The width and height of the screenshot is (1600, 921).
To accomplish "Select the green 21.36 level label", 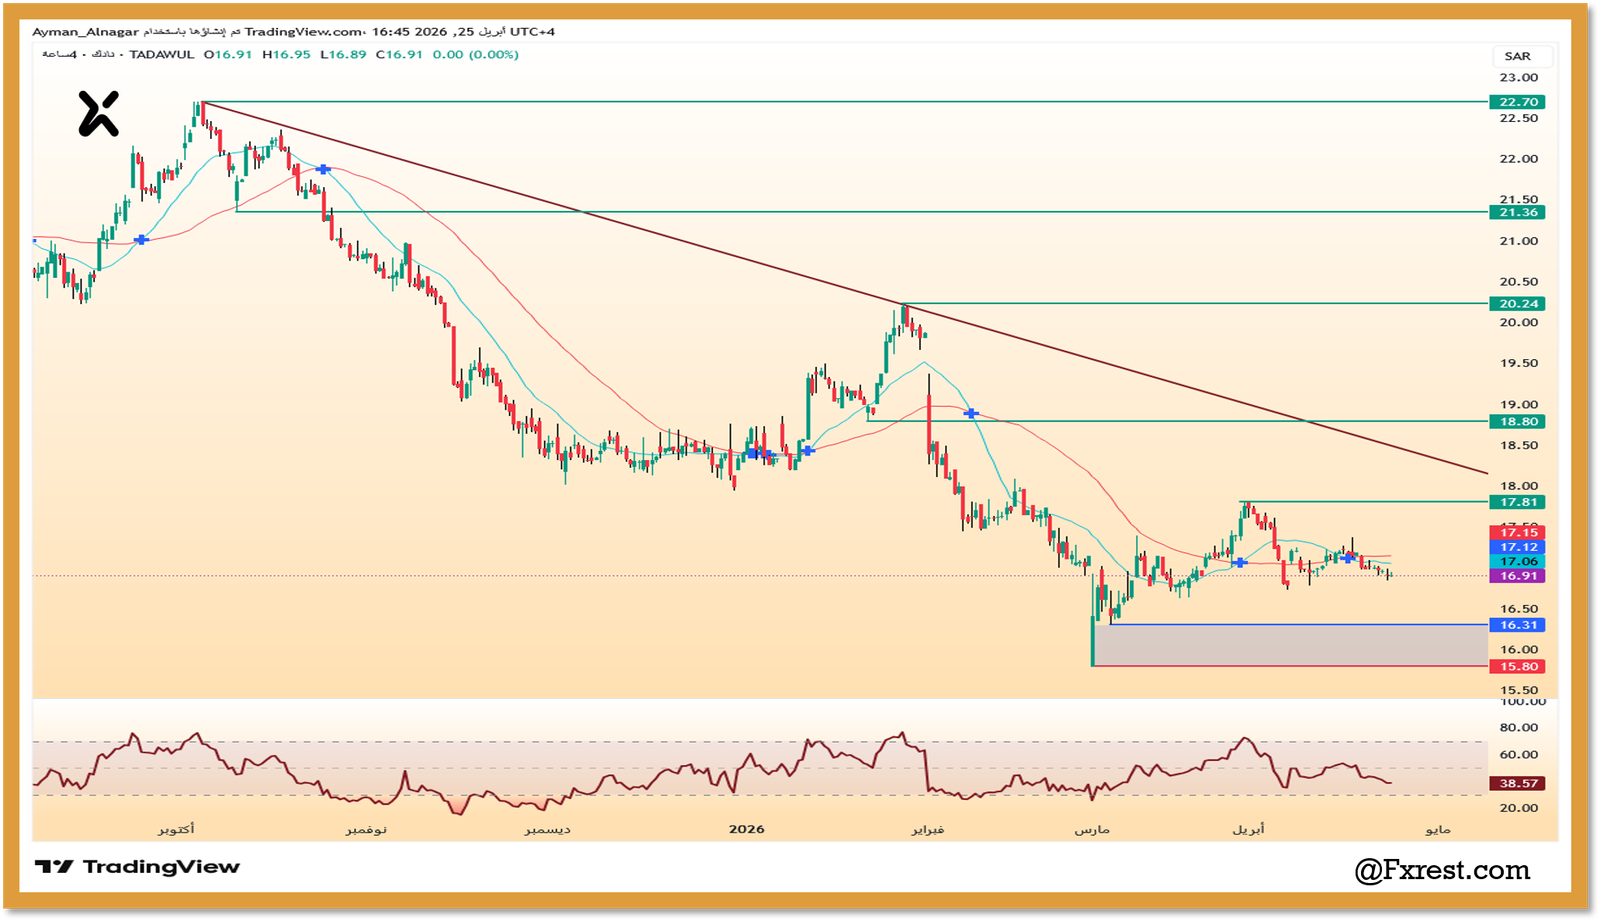I will tap(1517, 212).
